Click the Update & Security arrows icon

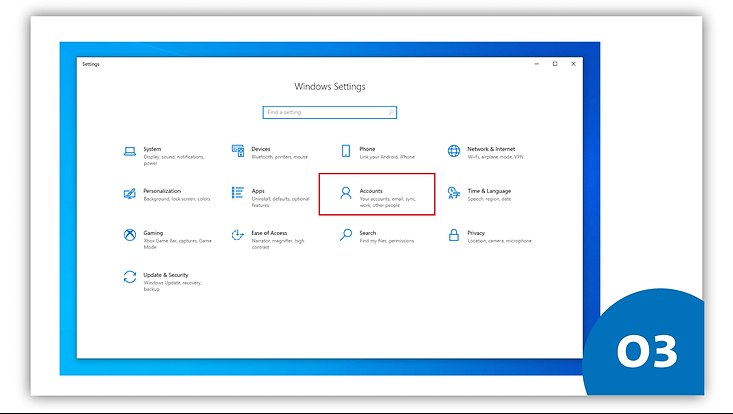[x=129, y=277]
